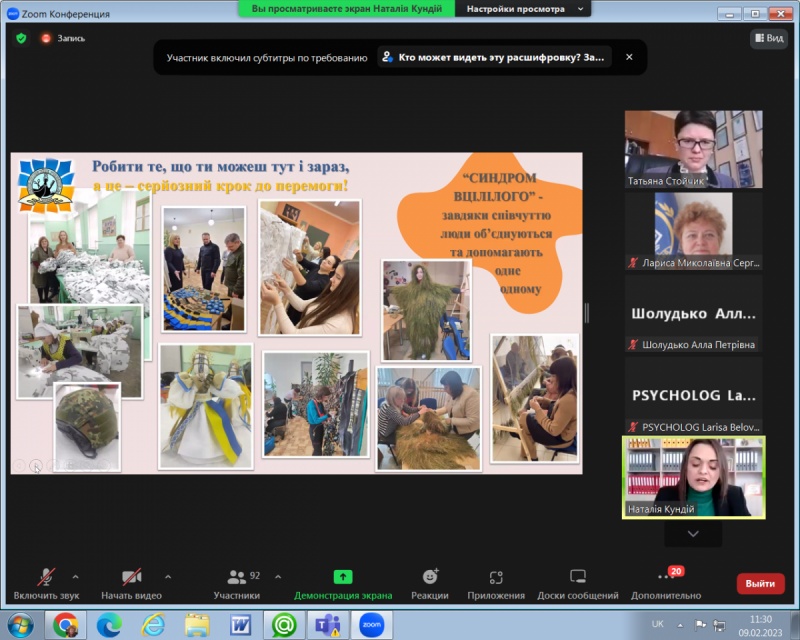Open the Reactions emoji panel
800x640 pixels.
pos(430,584)
